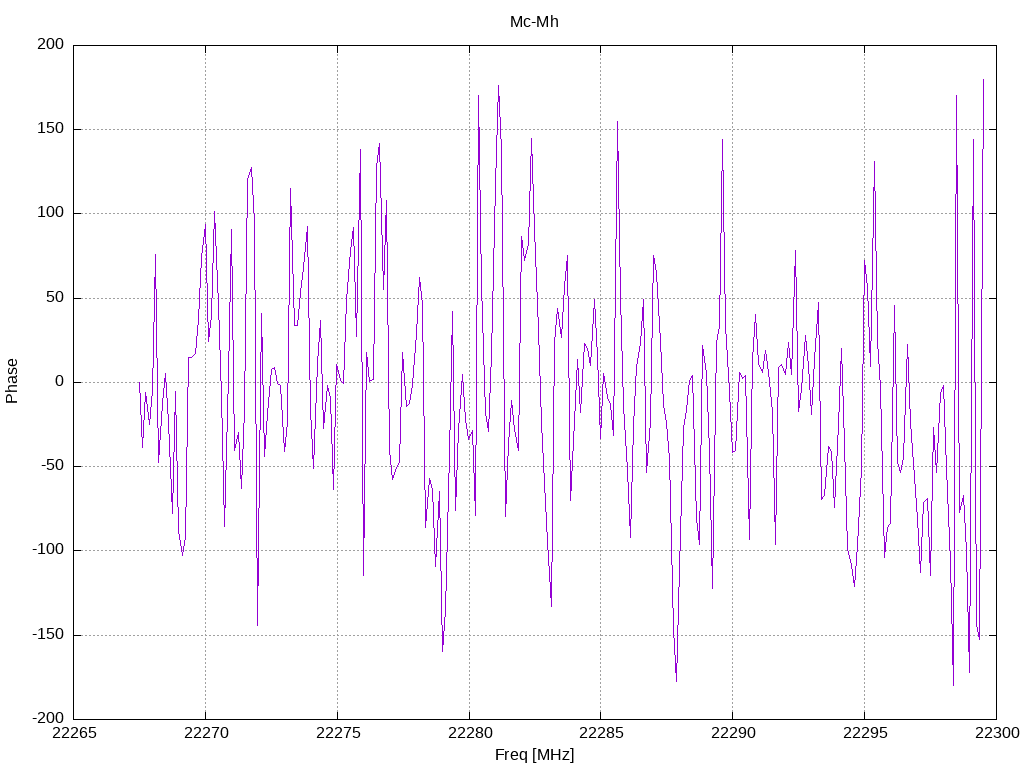
Task: Click the Phase y-axis label
Action: [x=12, y=381]
